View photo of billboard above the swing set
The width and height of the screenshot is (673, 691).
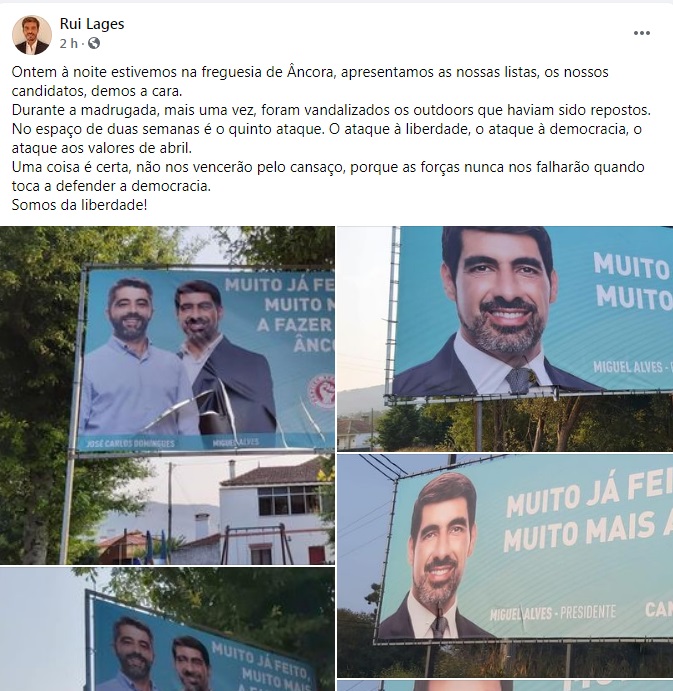167,395
